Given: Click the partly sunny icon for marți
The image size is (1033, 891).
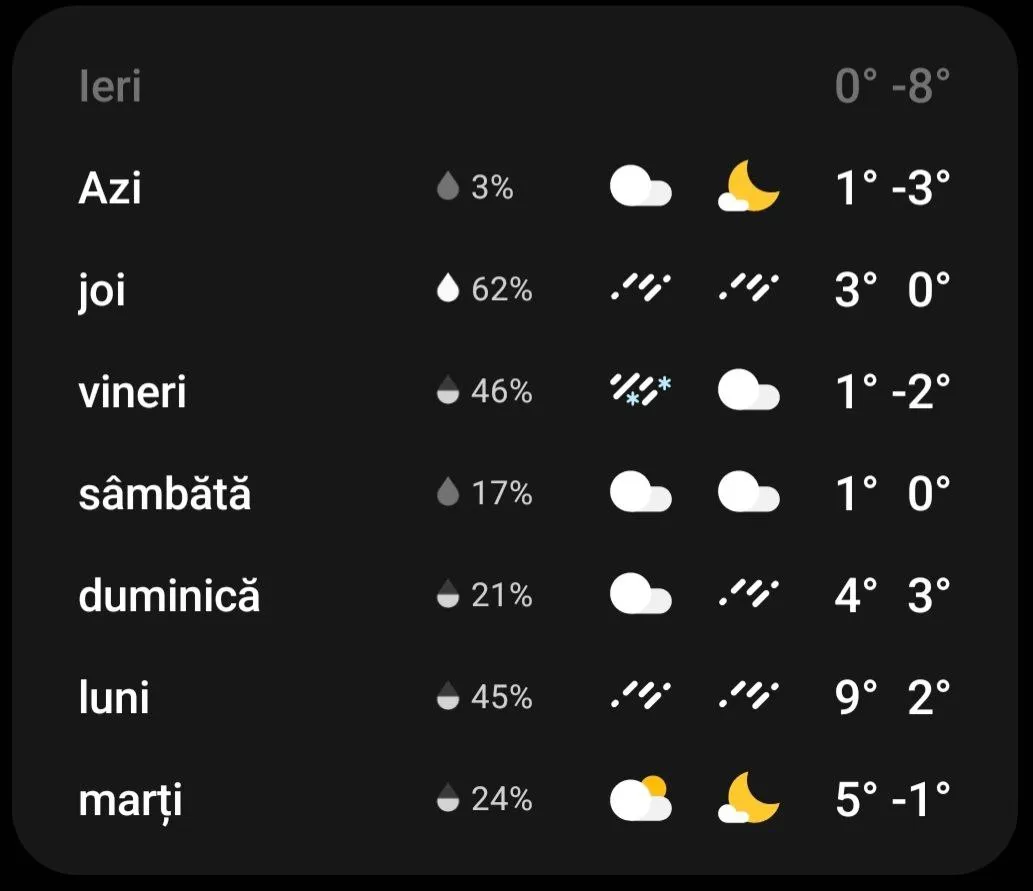Looking at the screenshot, I should coord(640,799).
